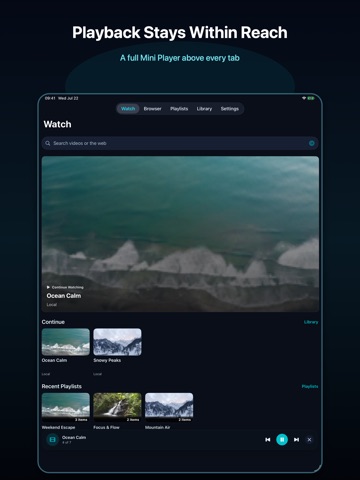Screen dimensions: 360x480
Task: Click the status bar time 09:41
Action: click(50, 98)
